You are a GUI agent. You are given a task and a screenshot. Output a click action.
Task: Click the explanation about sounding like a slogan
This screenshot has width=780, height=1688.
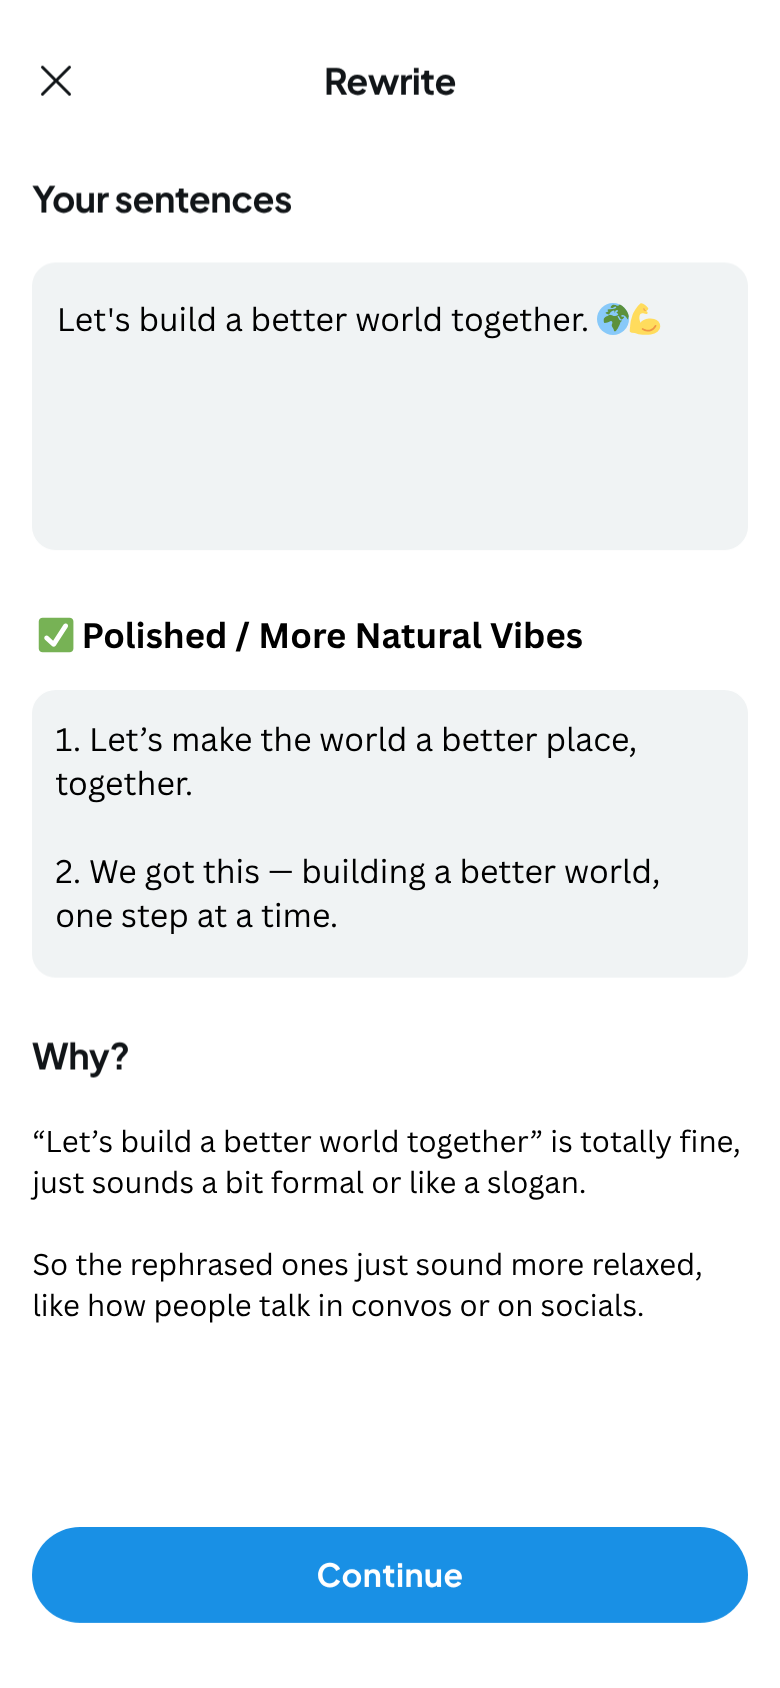tap(387, 1162)
